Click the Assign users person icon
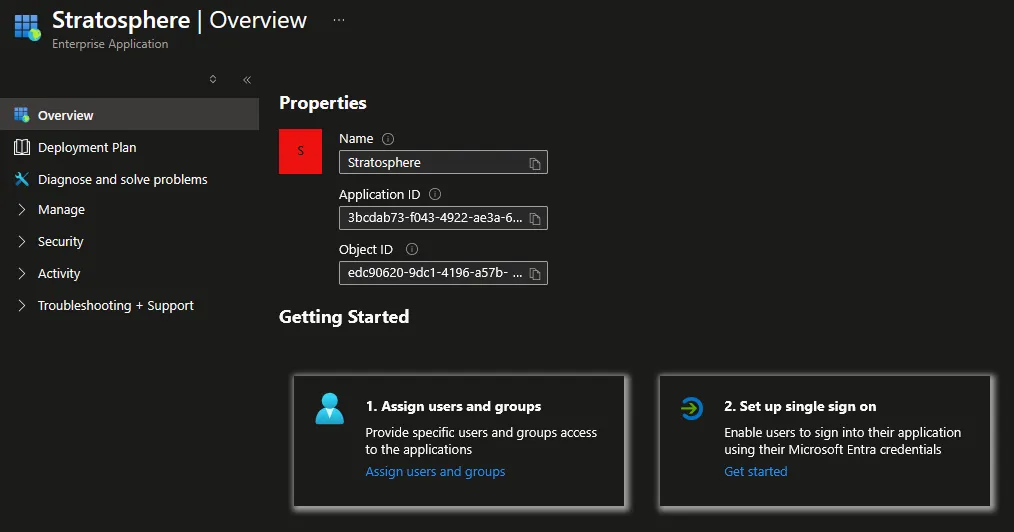 [329, 409]
